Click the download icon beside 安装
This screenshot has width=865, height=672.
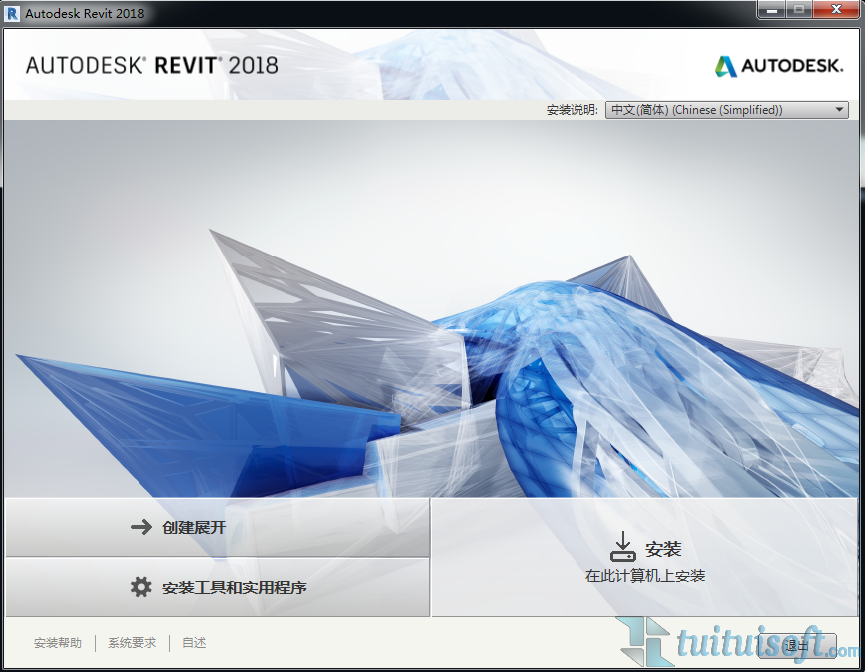coord(622,547)
